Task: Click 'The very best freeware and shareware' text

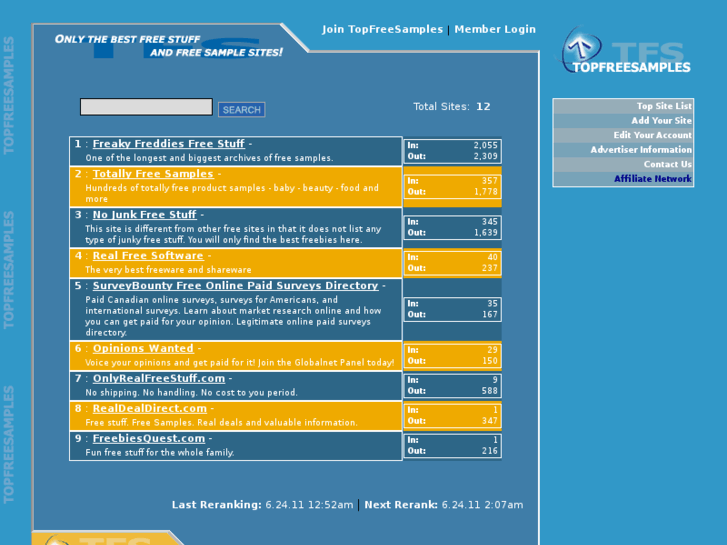Action: 168,270
